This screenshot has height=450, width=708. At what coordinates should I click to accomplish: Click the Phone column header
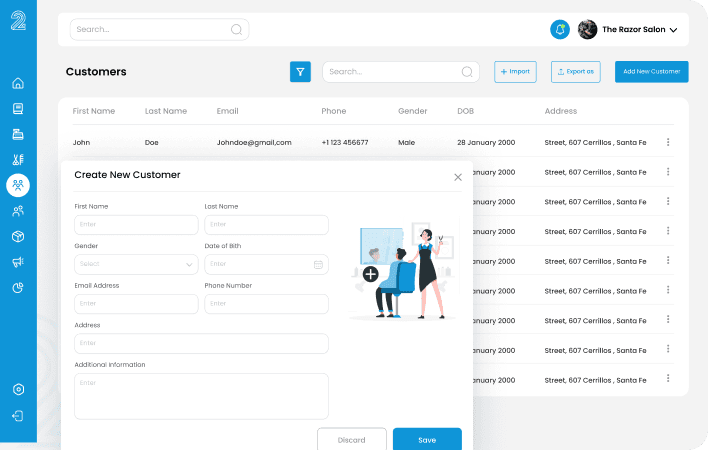tap(334, 111)
